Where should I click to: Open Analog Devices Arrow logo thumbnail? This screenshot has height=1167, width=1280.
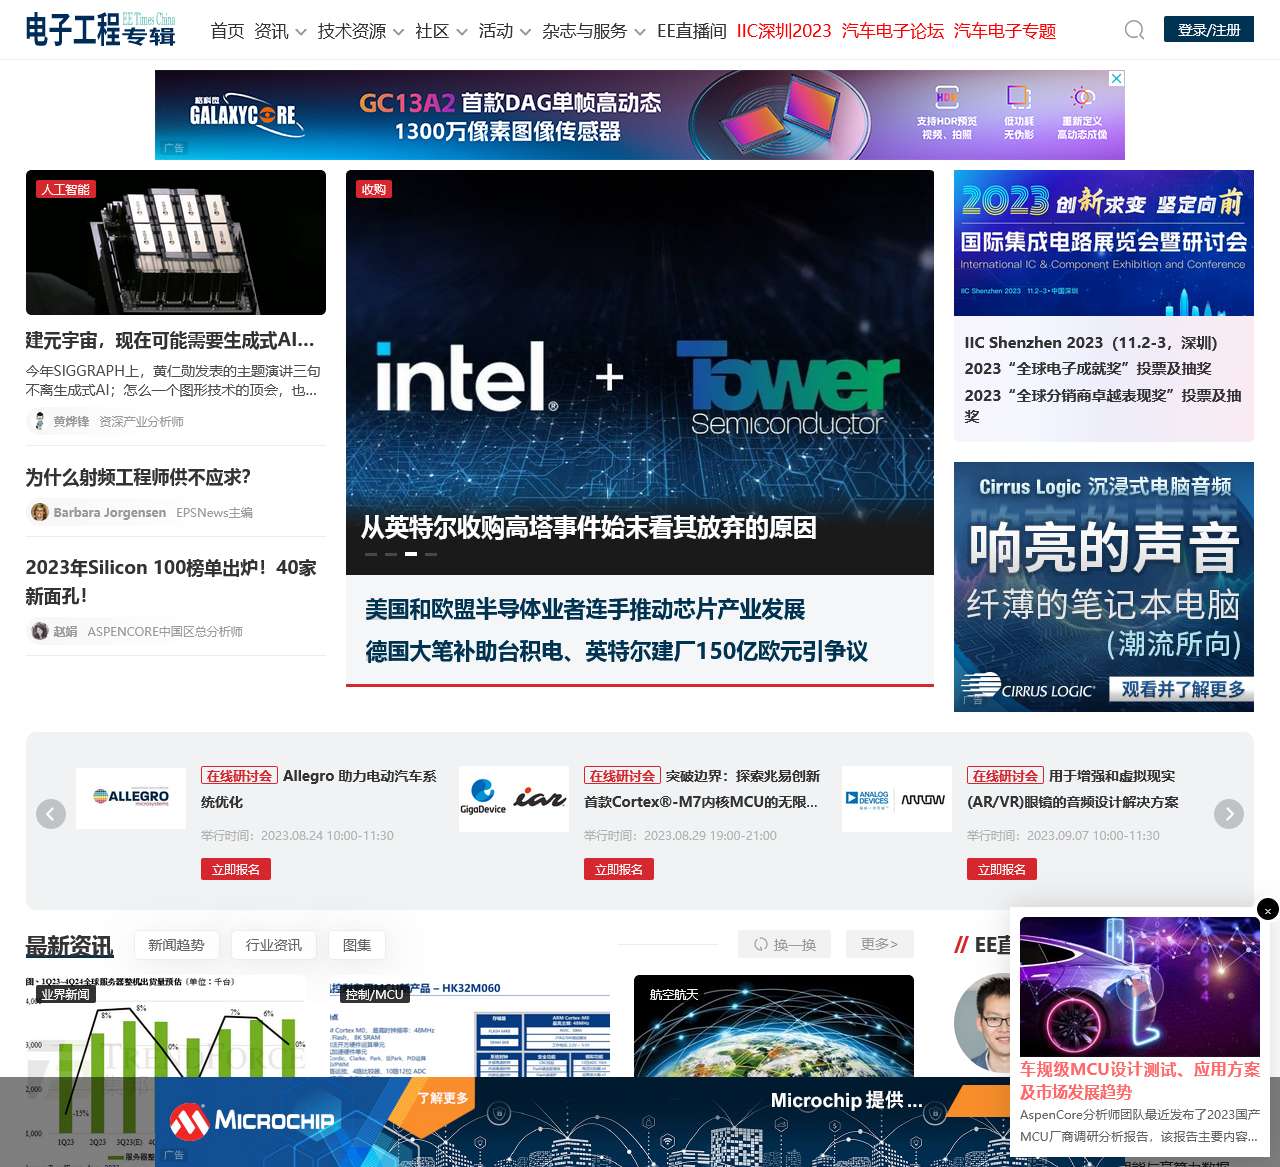coord(897,798)
